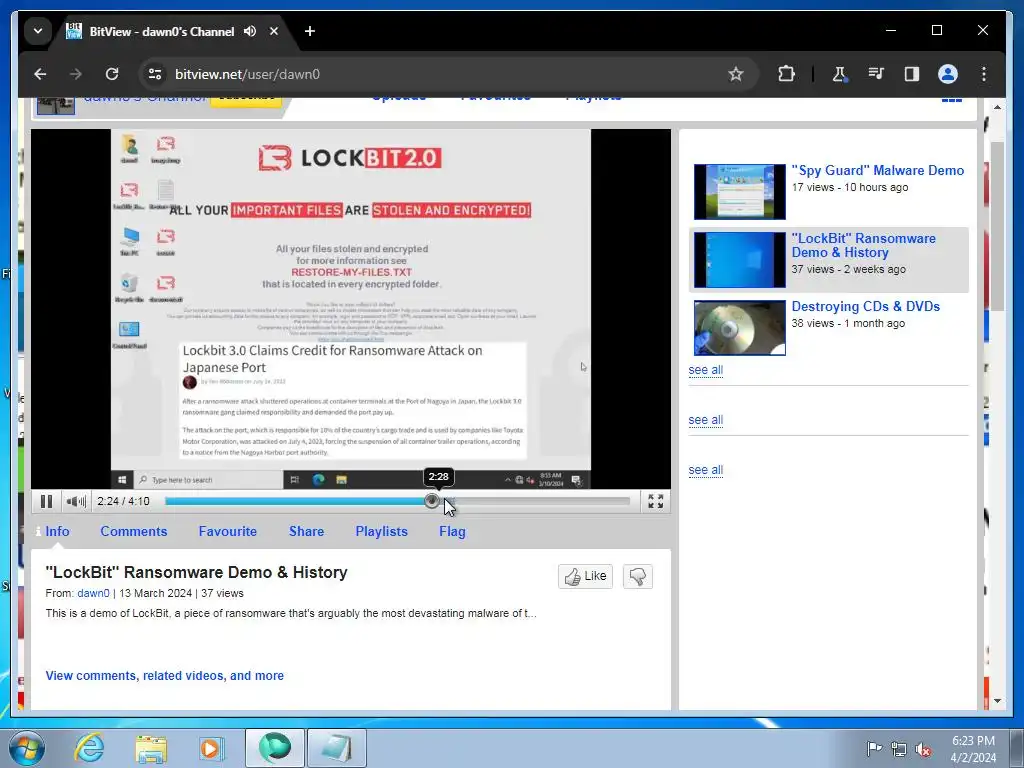Click the Destroying CDs & DVDs thumbnail
Screen dimensions: 1024x768
(739, 328)
